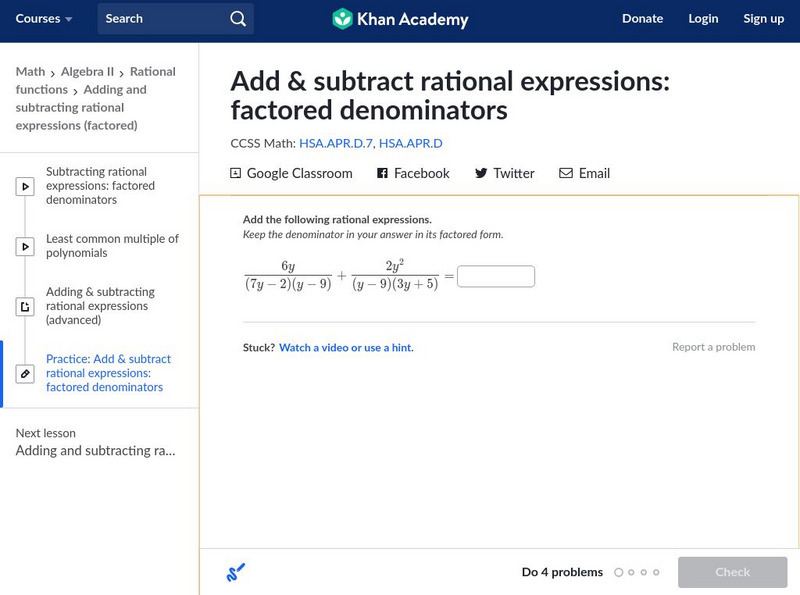Click the Twitter bird icon

481,173
